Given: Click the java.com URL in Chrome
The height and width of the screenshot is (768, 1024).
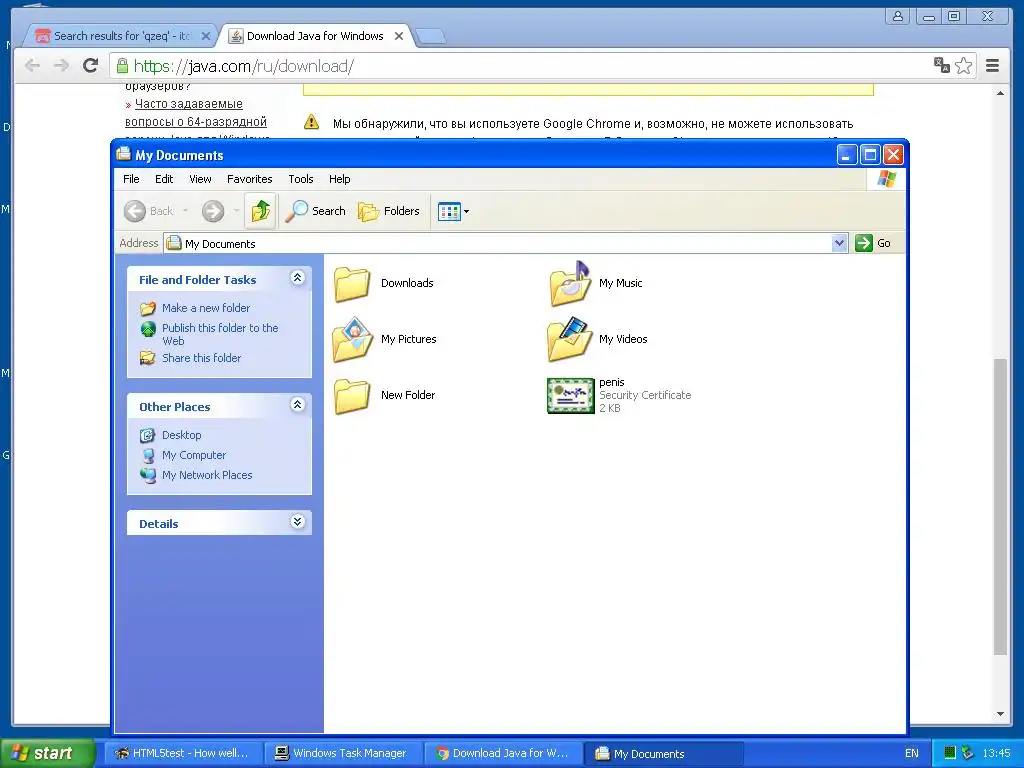Looking at the screenshot, I should [244, 66].
